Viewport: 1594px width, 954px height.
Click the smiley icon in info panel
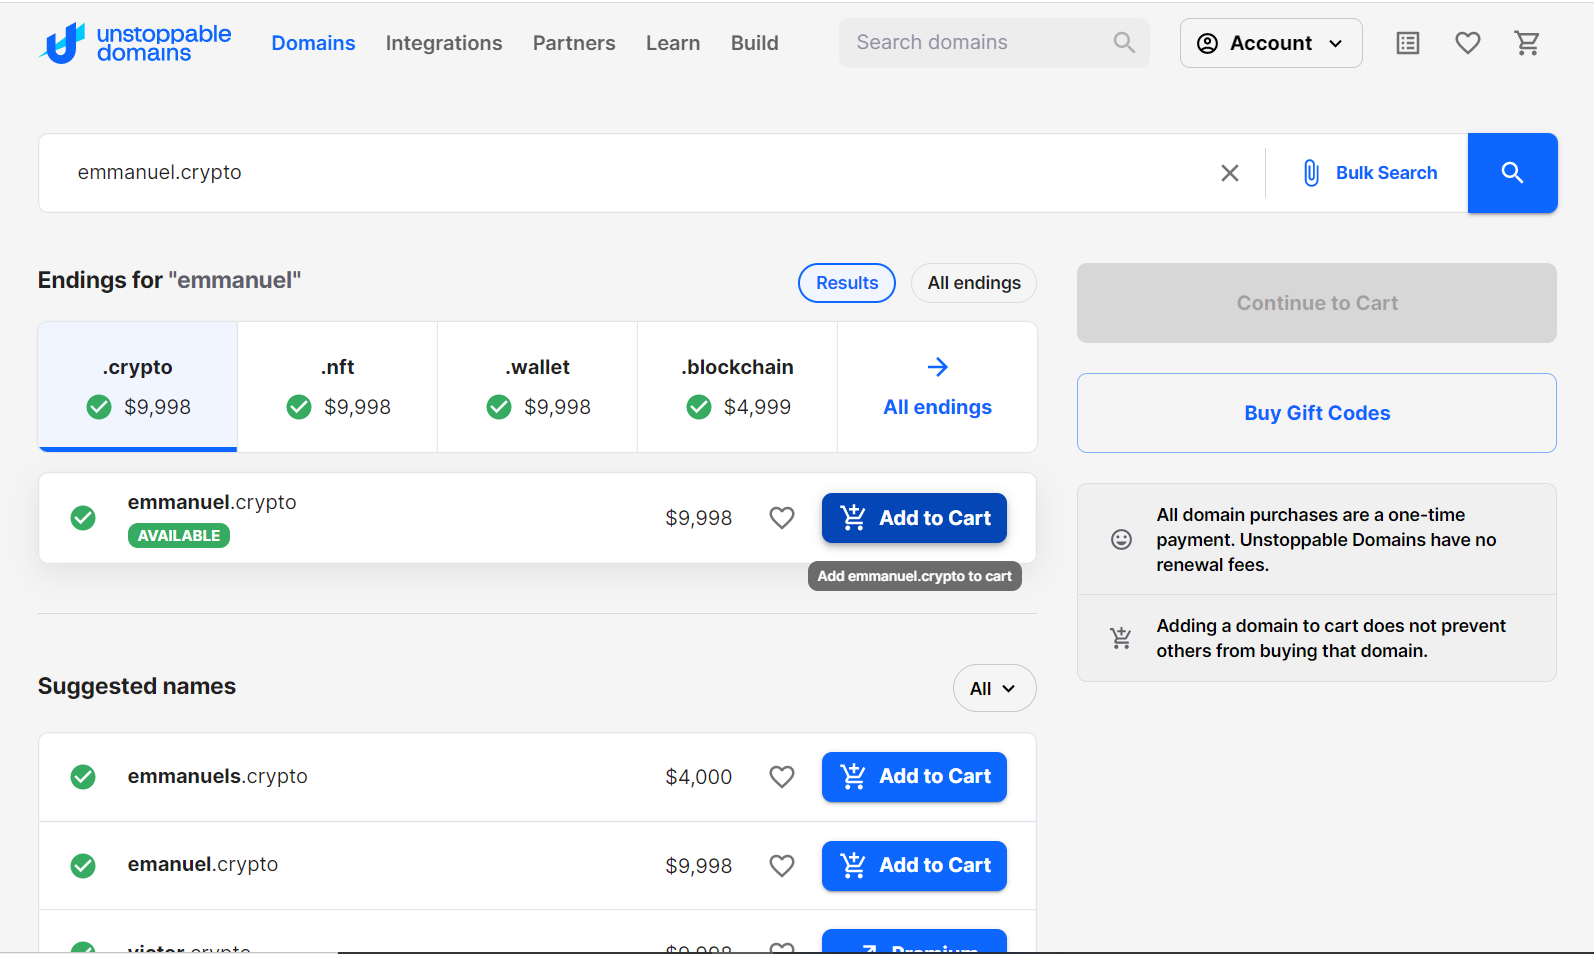tap(1122, 540)
